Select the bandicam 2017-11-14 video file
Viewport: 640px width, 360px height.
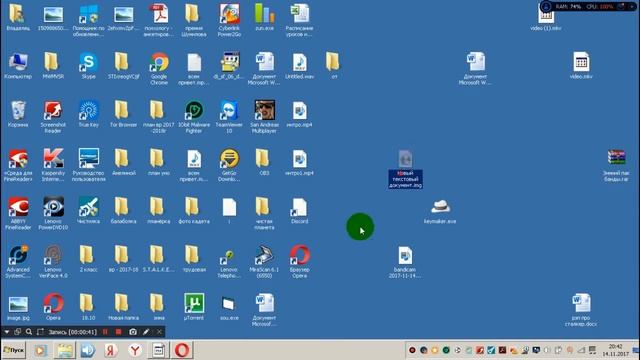(404, 262)
